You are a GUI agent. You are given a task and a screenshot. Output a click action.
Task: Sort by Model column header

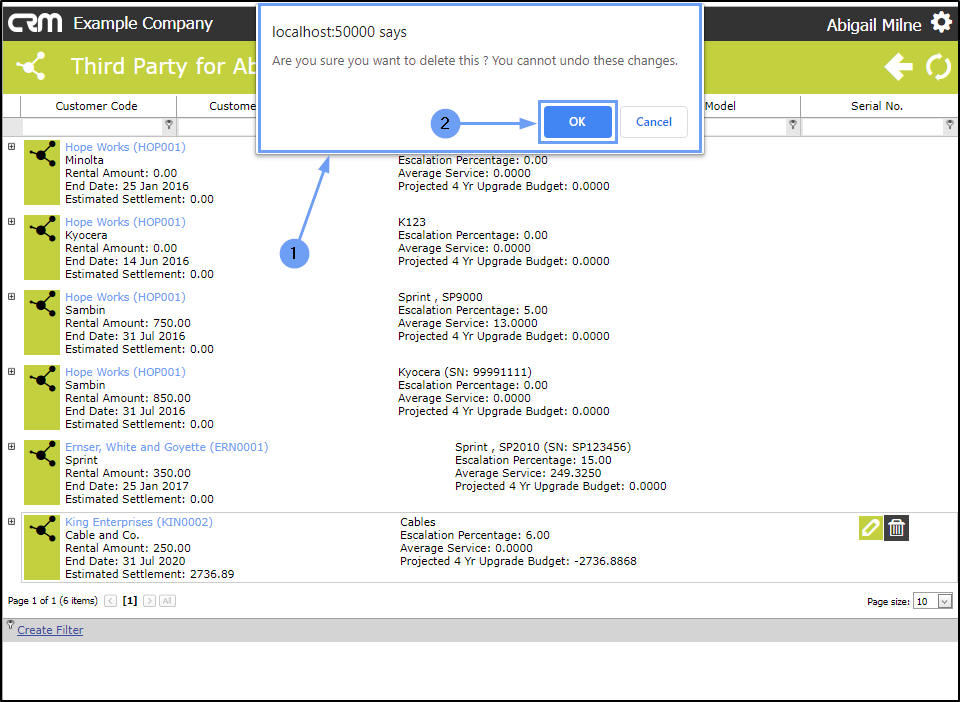(x=720, y=106)
